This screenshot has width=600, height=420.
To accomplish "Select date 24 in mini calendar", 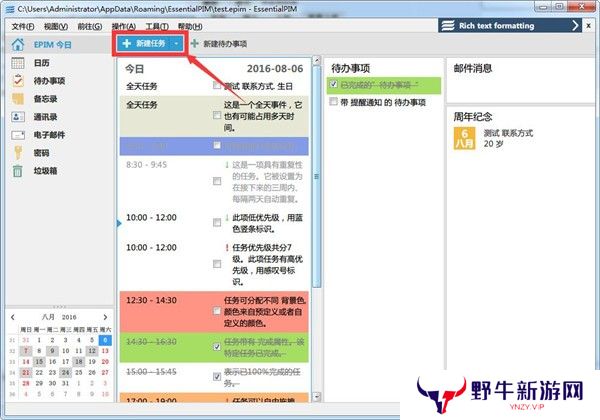I will [x=65, y=372].
